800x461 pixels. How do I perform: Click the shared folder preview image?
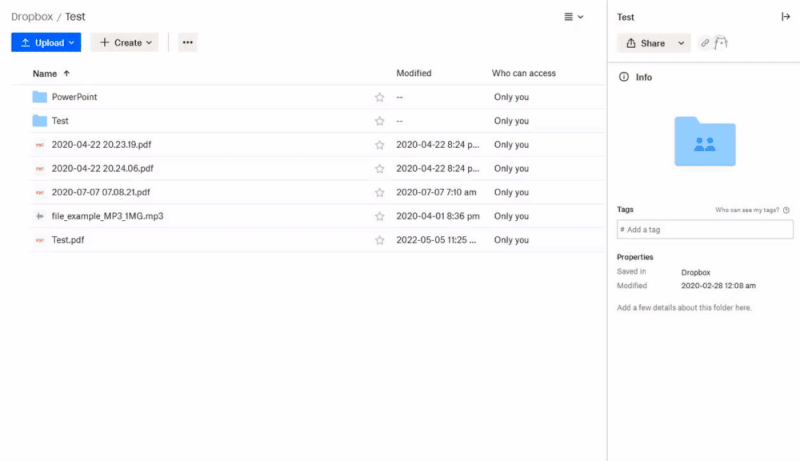(x=704, y=141)
